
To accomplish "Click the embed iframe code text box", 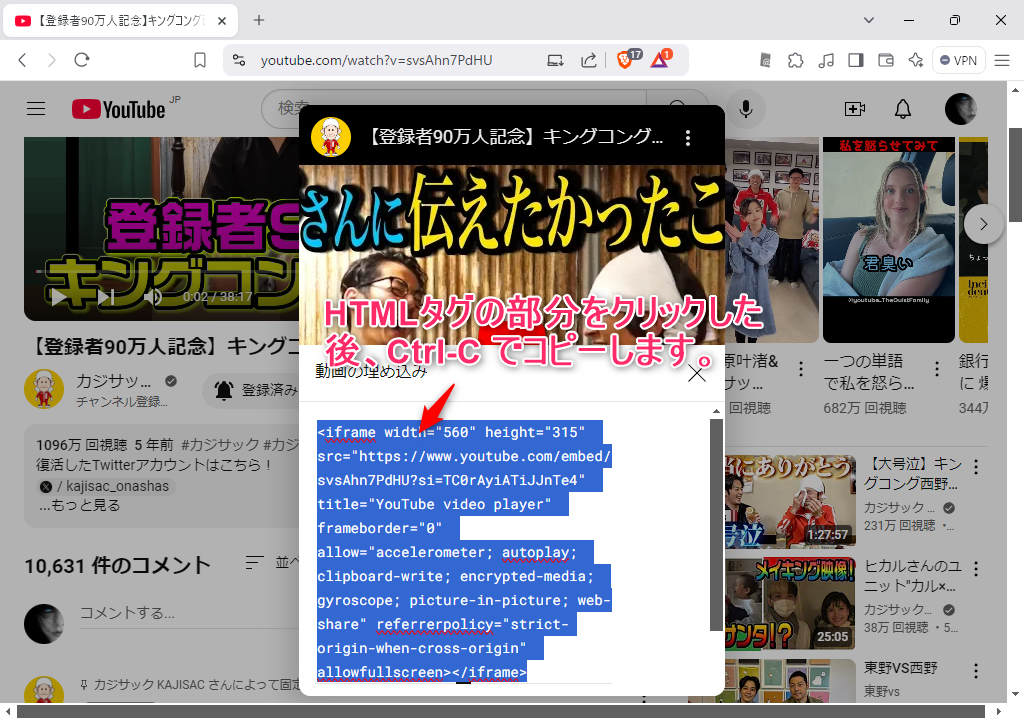I will [464, 552].
